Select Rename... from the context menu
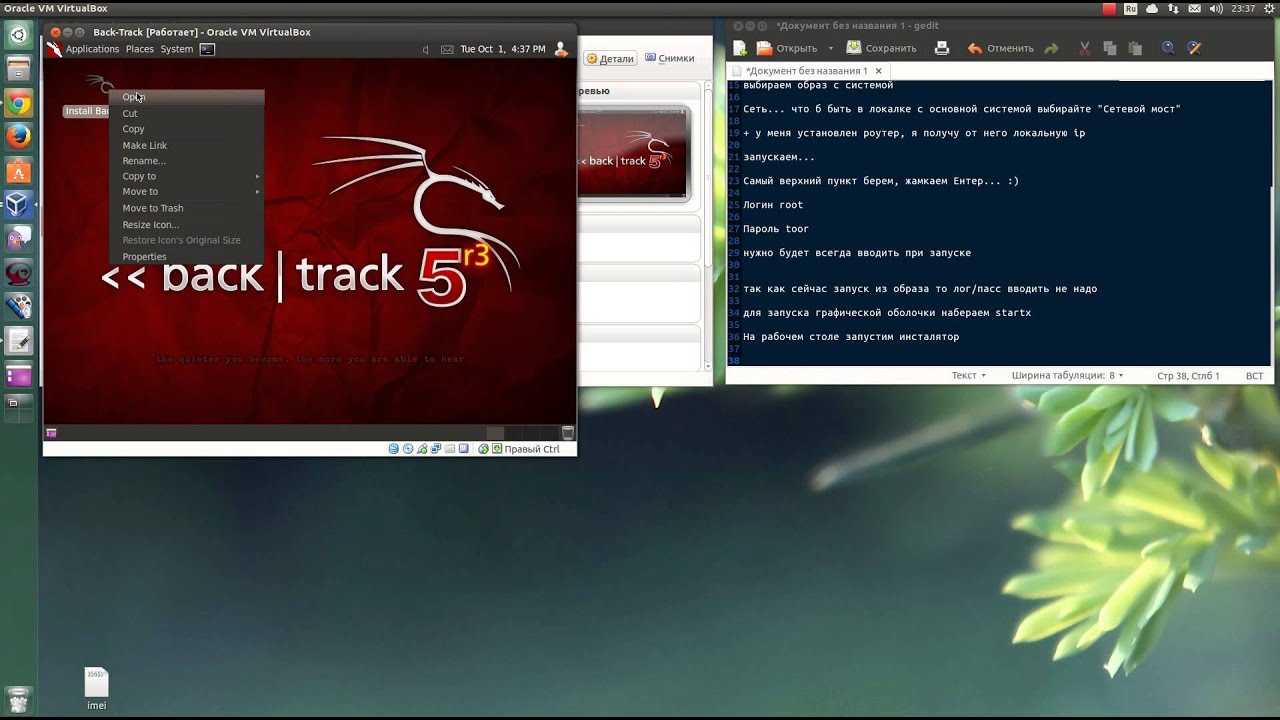1280x720 pixels. 186,161
